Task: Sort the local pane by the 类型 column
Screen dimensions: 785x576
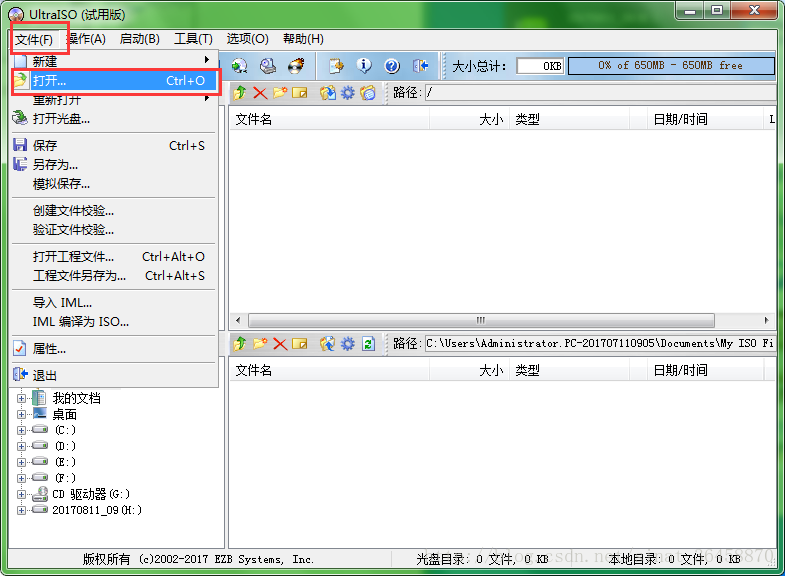Action: (570, 370)
